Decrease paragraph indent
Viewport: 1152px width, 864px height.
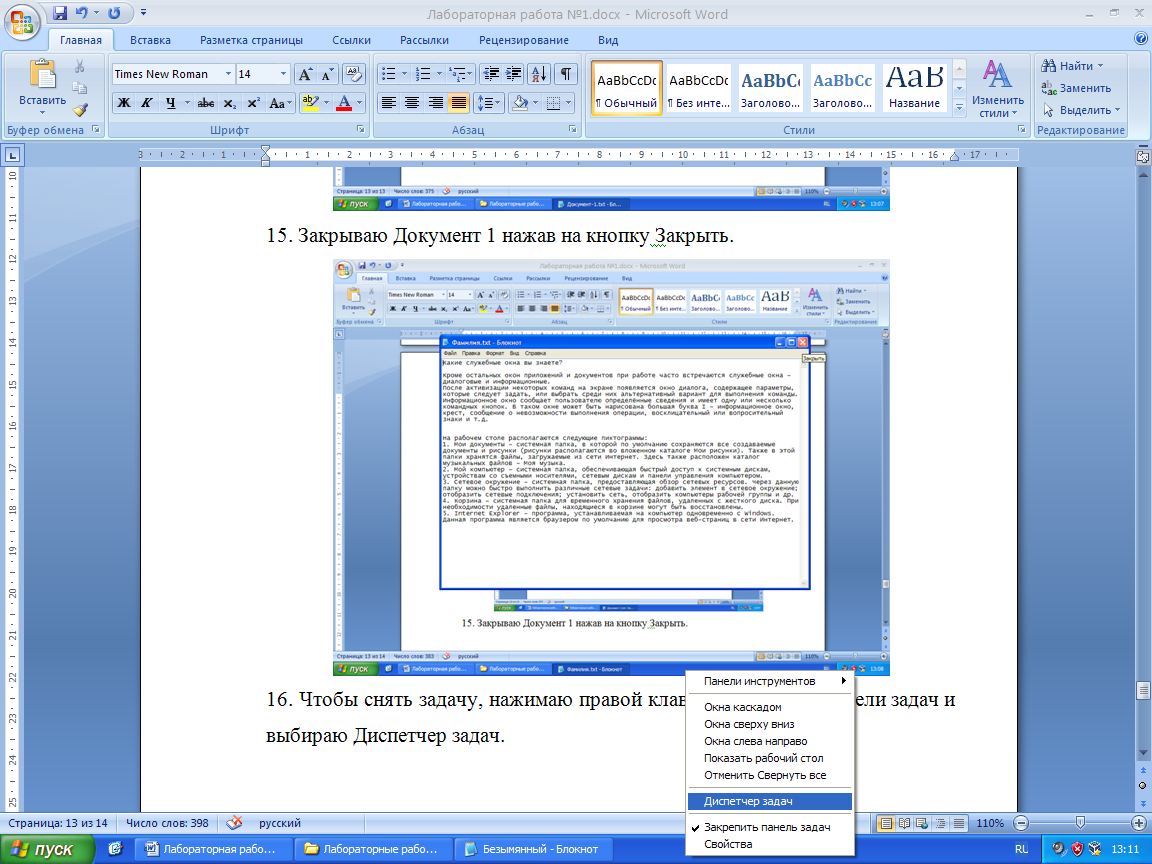tap(491, 73)
